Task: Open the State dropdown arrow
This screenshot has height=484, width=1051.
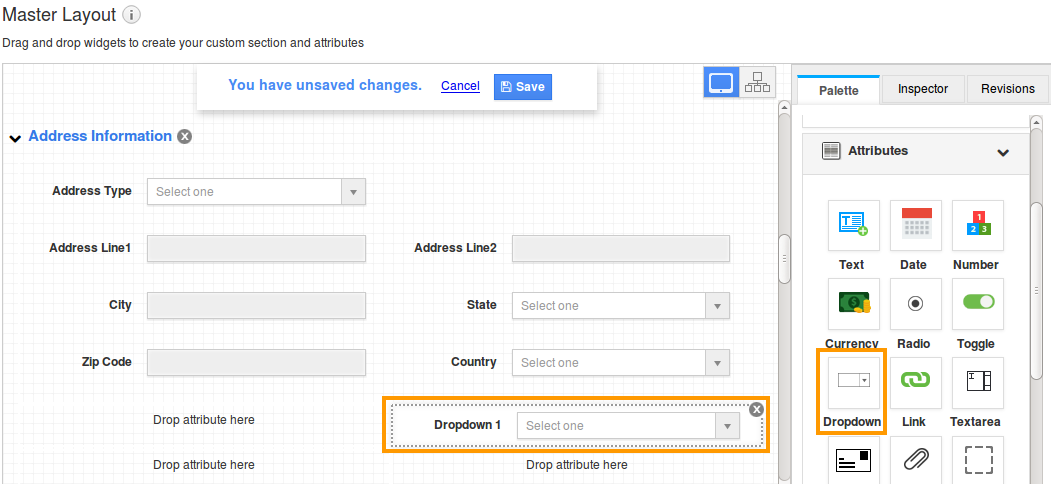Action: (717, 306)
